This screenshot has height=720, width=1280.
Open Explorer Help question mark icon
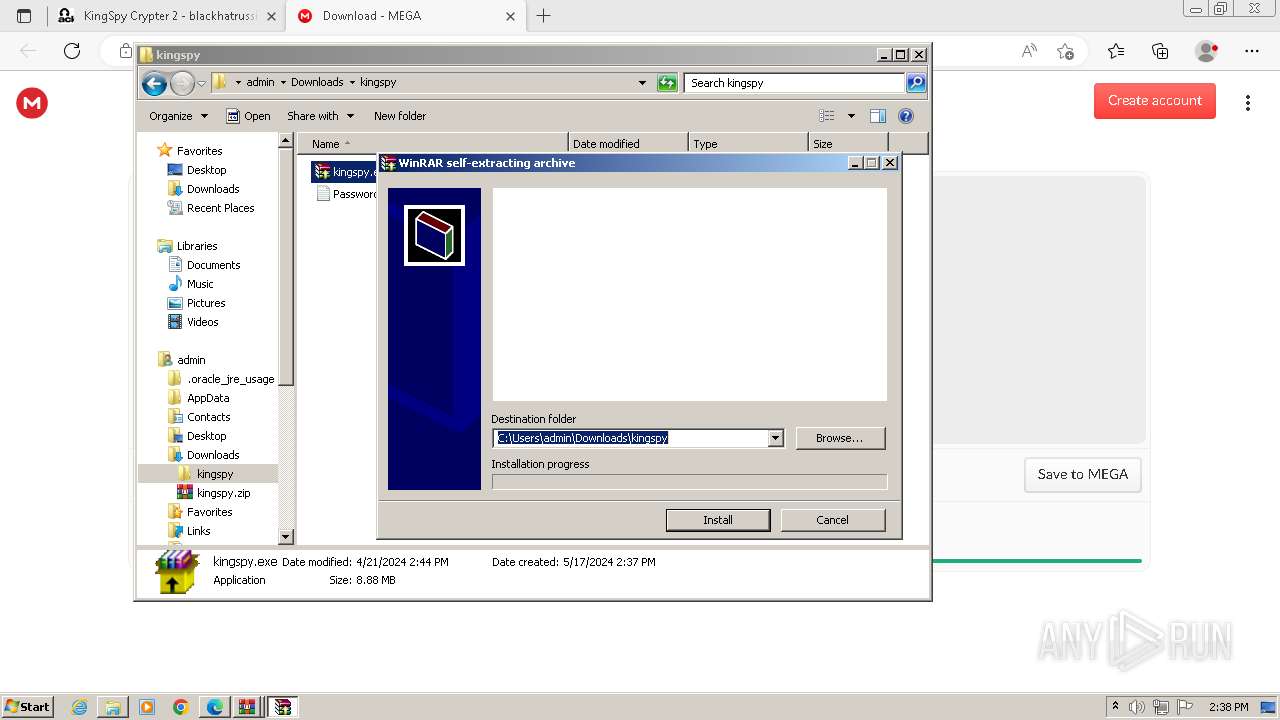click(906, 116)
